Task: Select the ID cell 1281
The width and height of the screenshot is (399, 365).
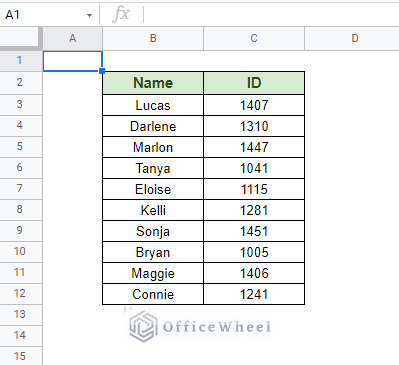Action: [254, 210]
